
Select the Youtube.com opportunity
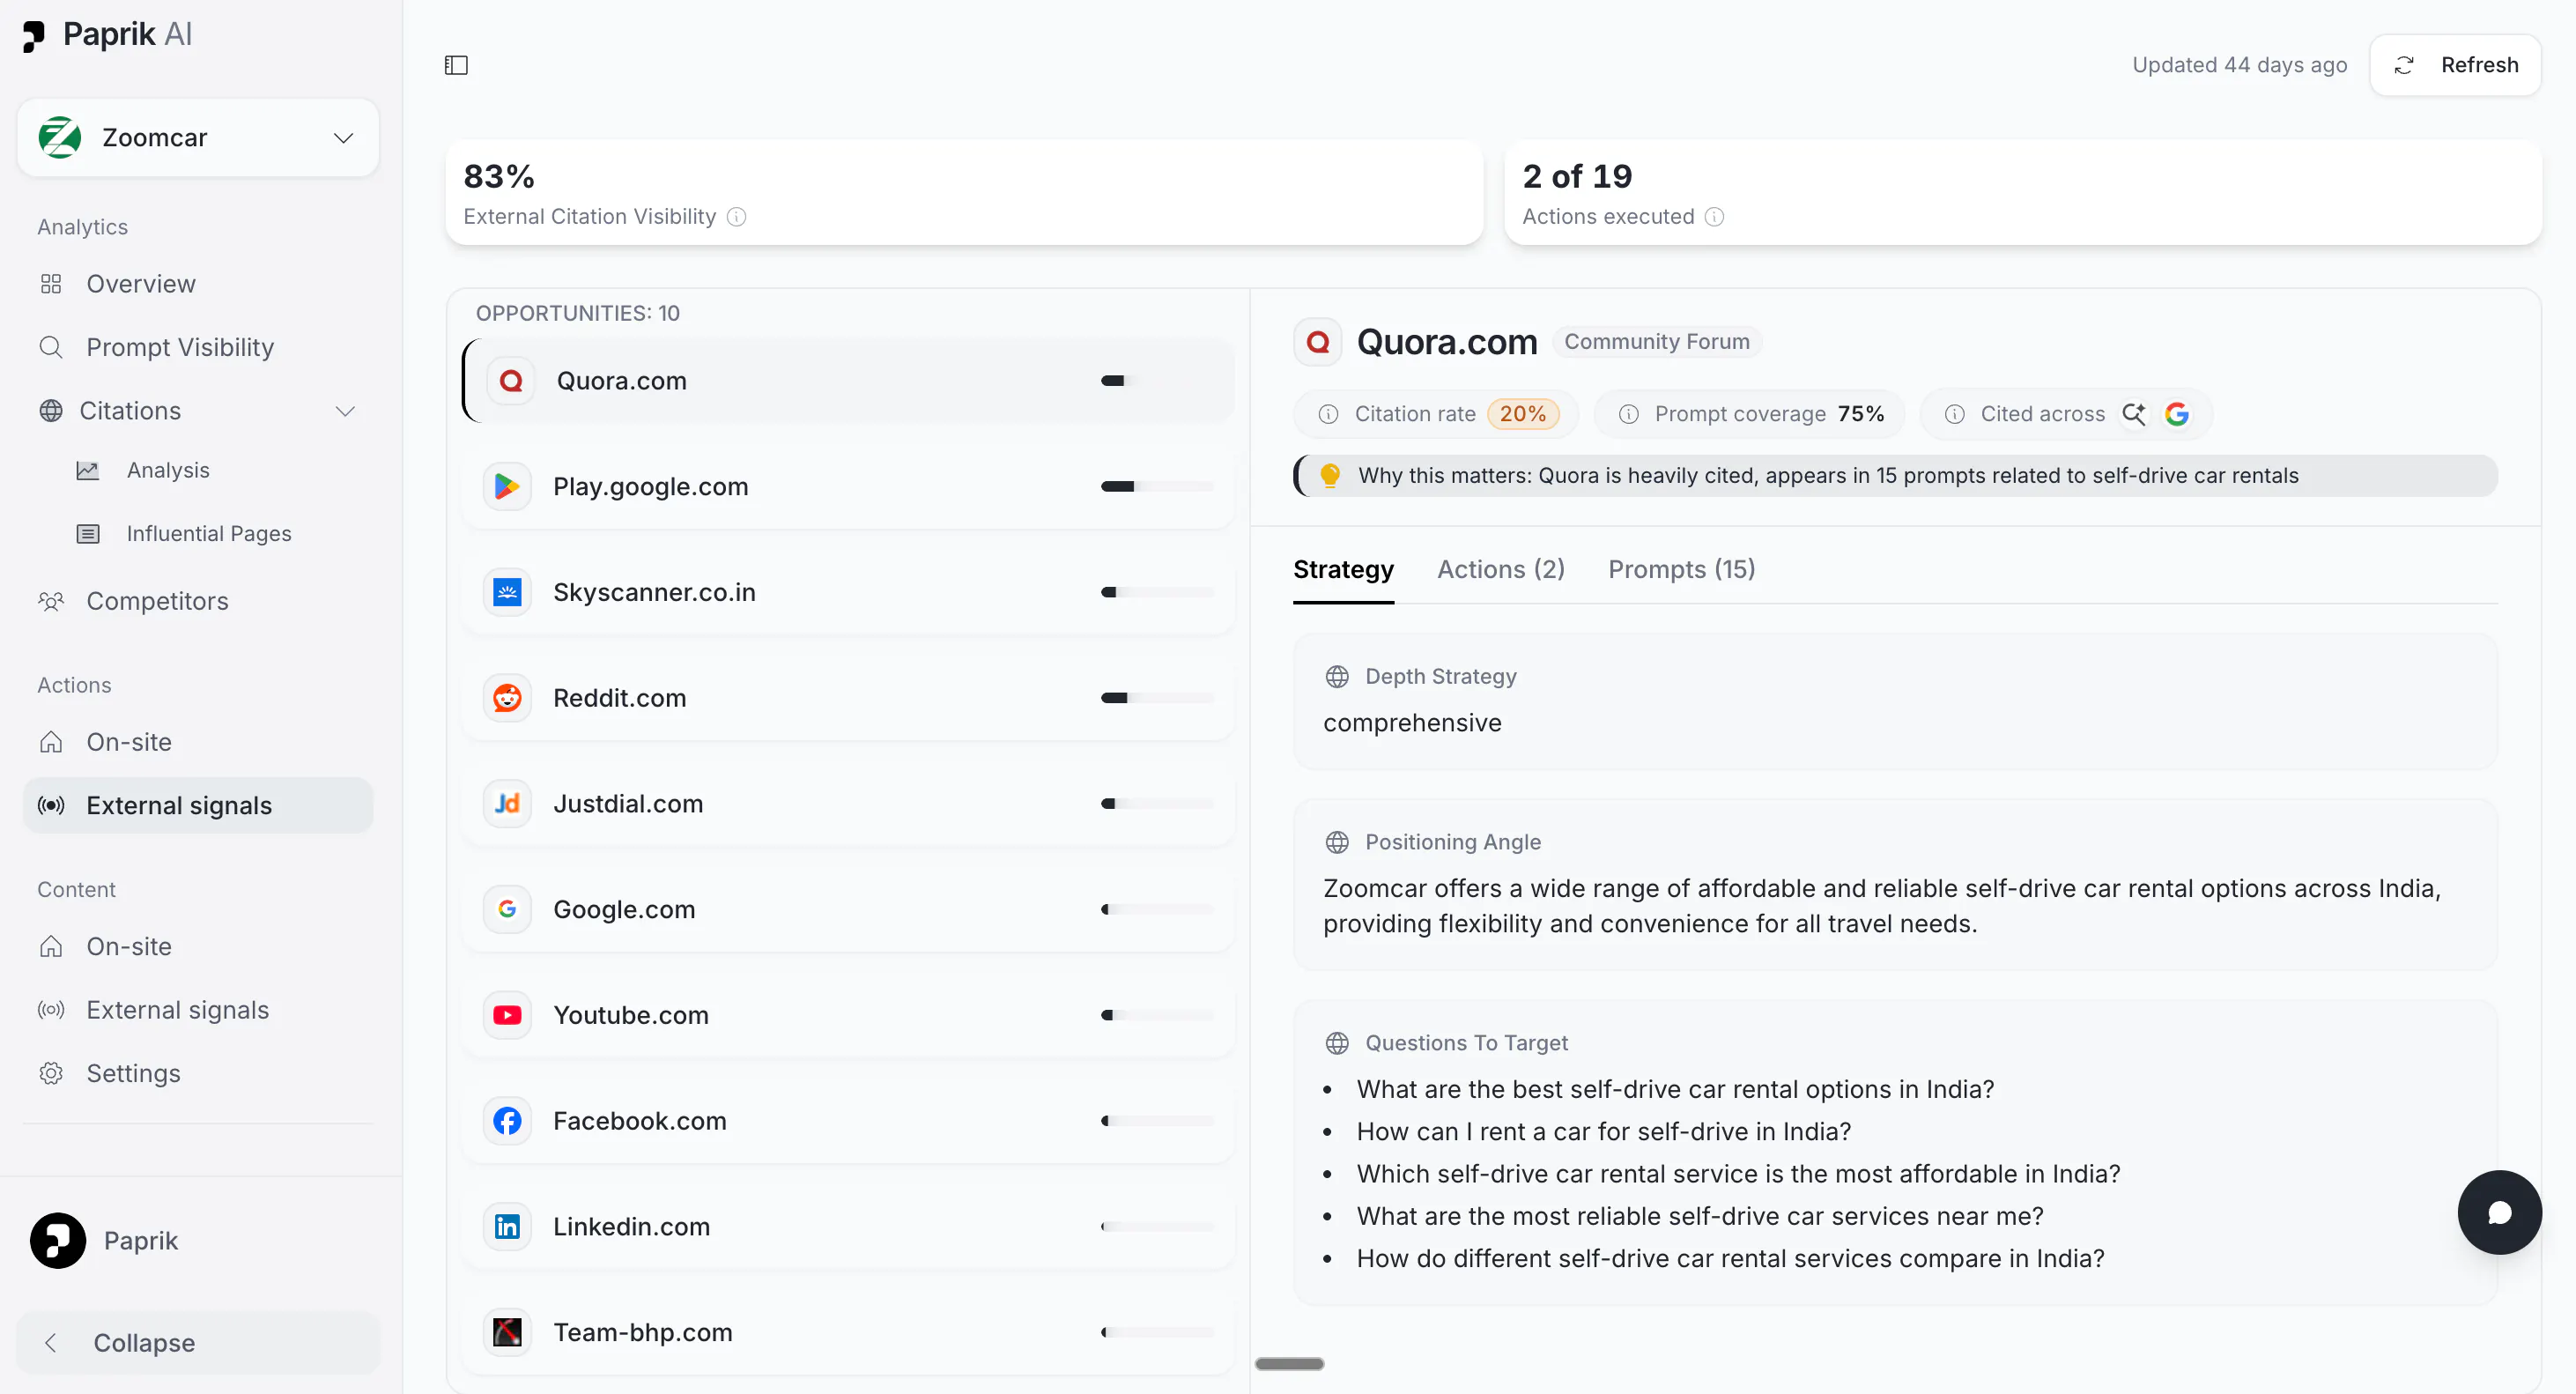point(848,1016)
